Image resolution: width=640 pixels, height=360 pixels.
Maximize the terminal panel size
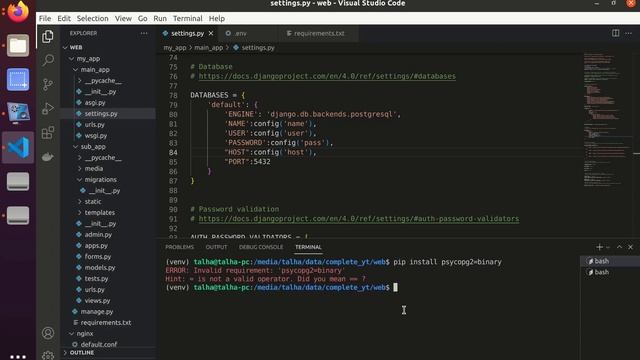619,247
